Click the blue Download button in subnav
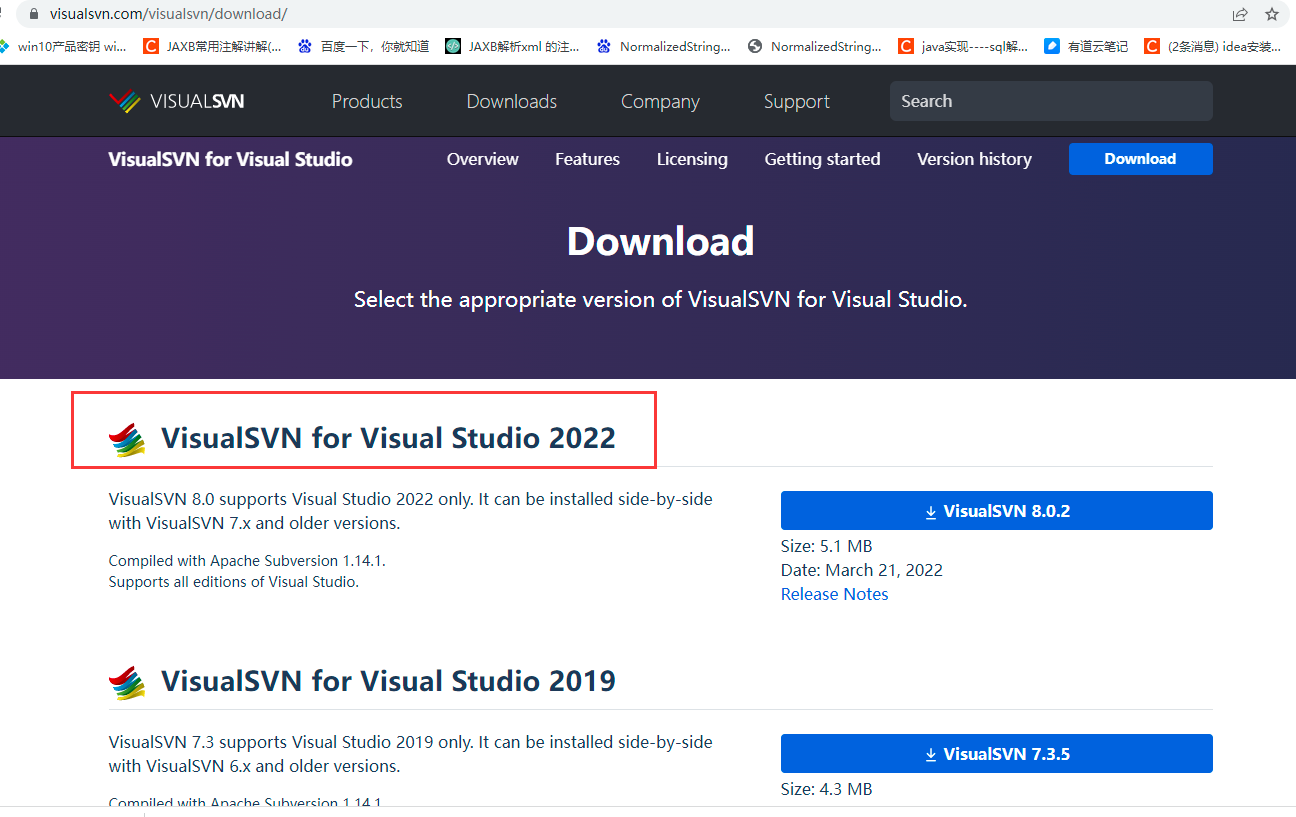 click(x=1141, y=159)
